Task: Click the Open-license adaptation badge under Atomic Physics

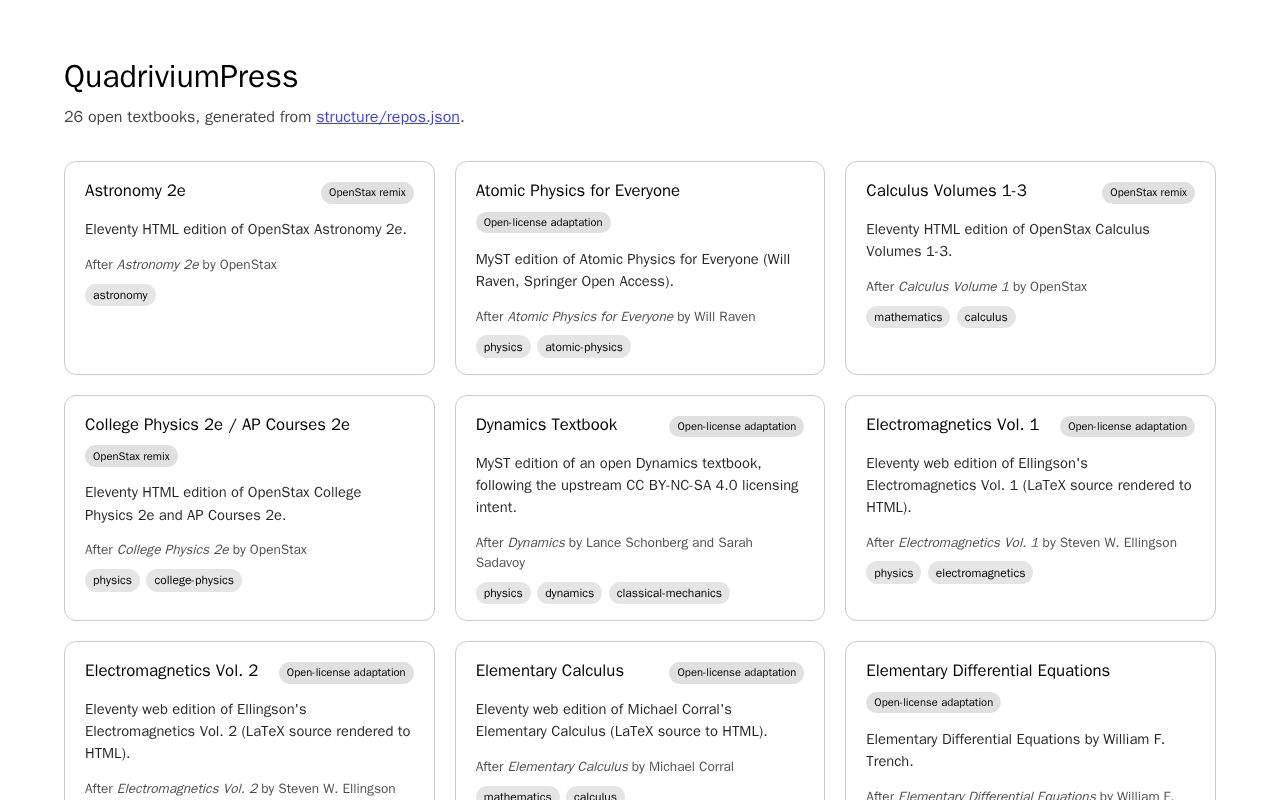Action: [543, 223]
